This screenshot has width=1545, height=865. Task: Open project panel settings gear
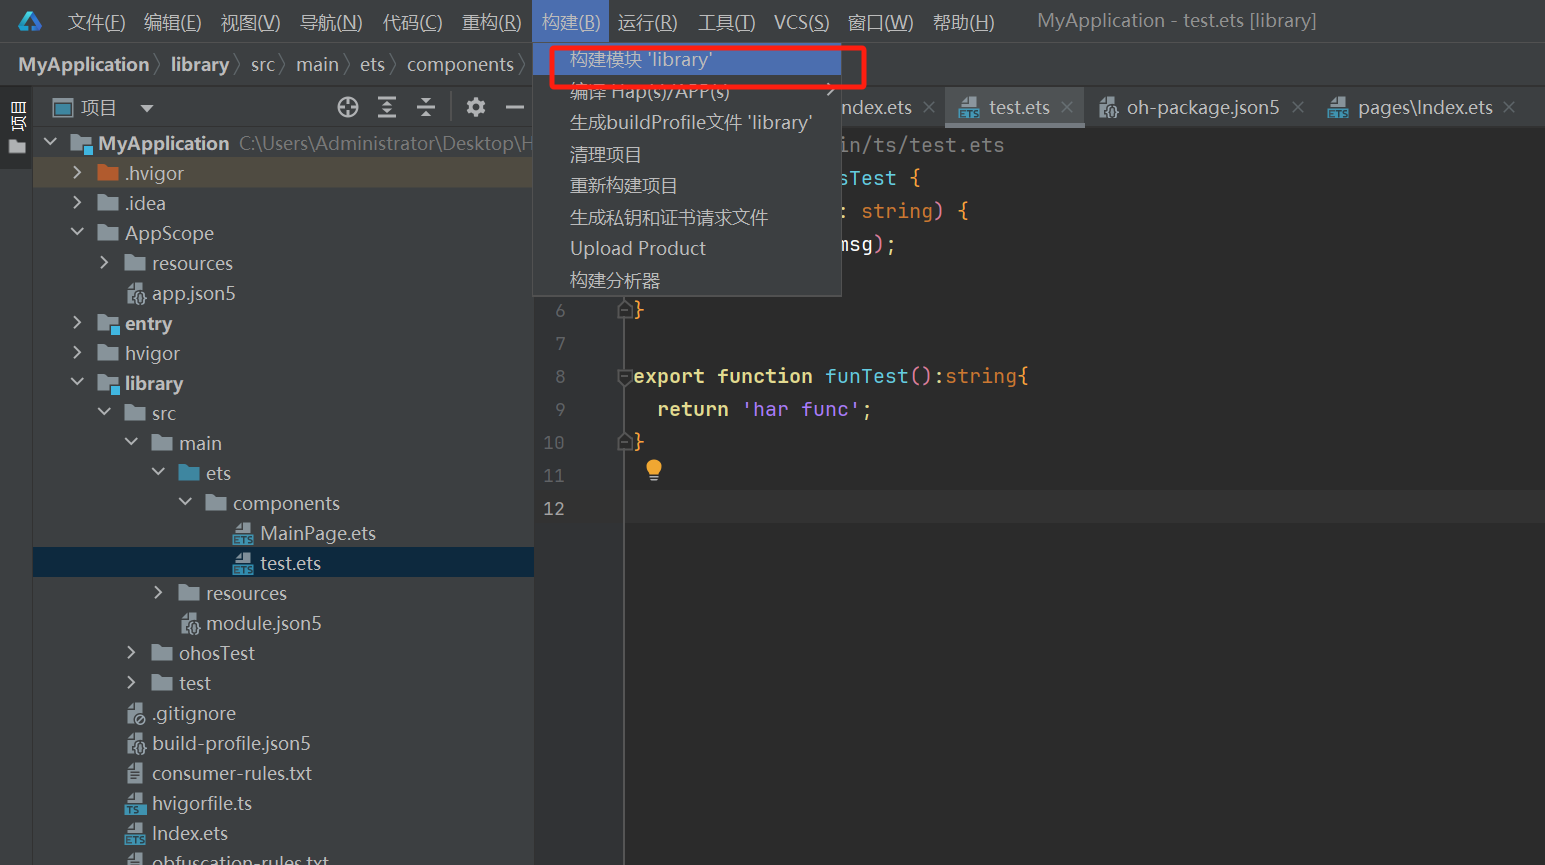coord(476,107)
